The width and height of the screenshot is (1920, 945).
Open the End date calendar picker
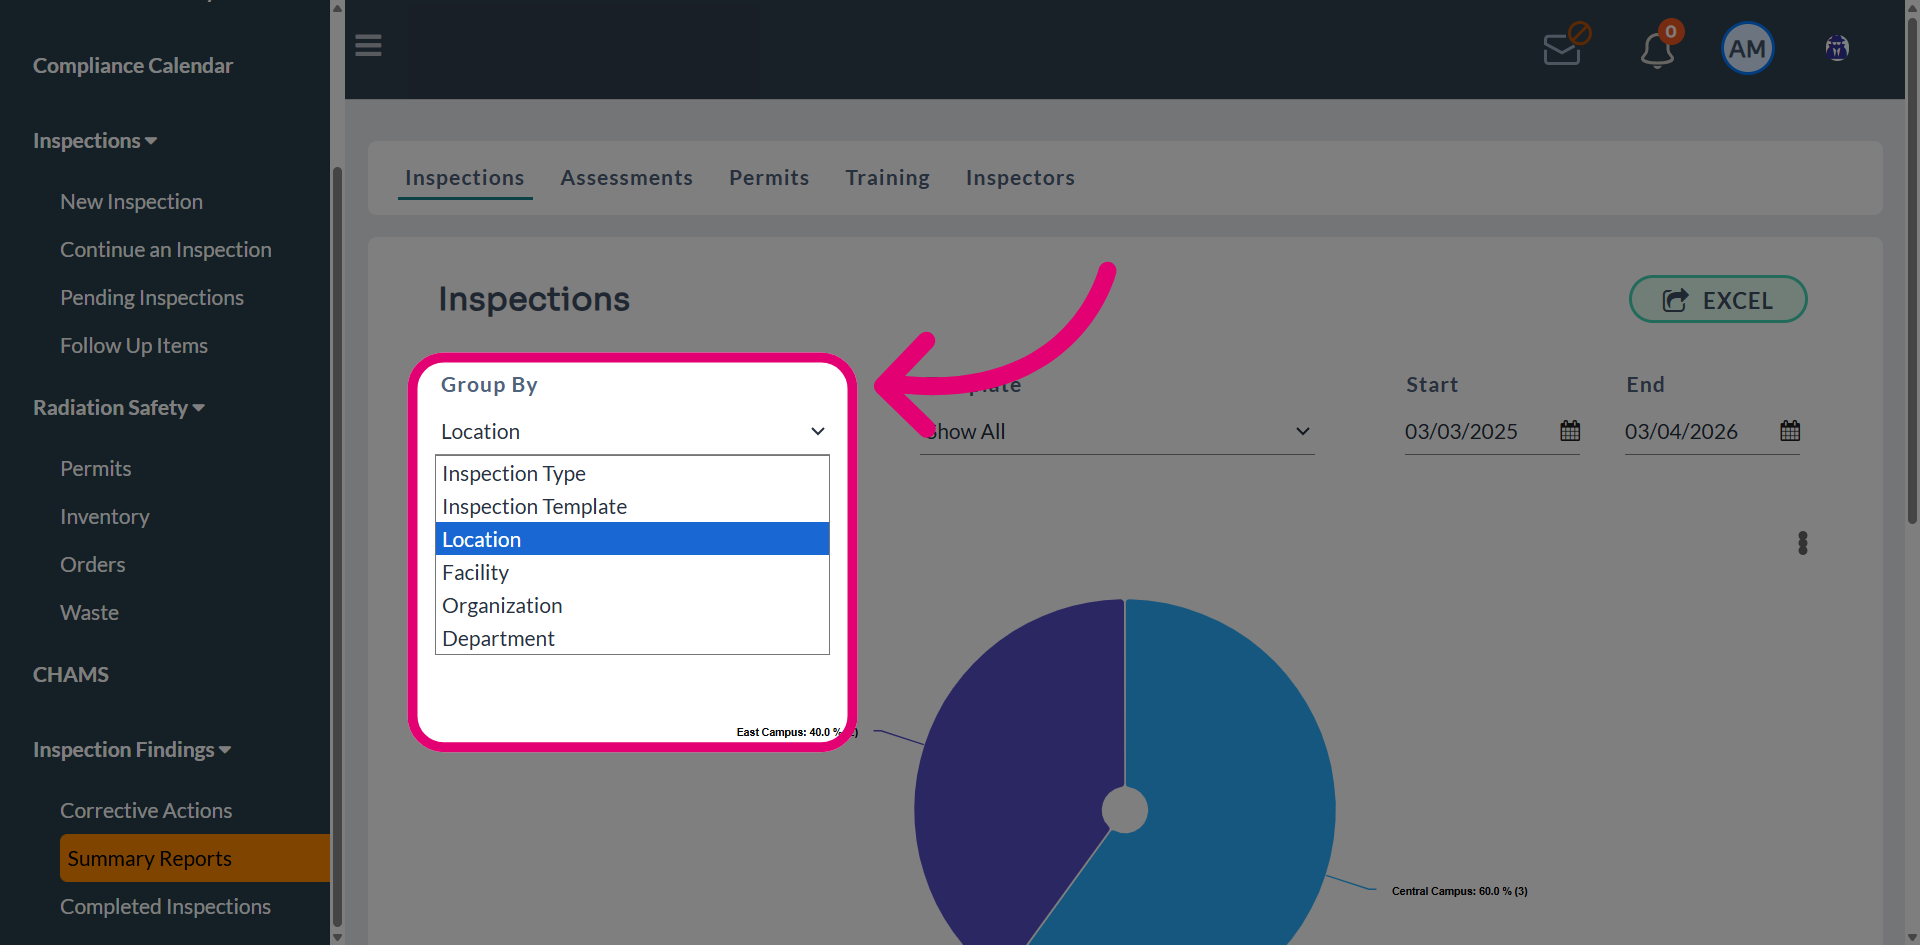(1790, 431)
